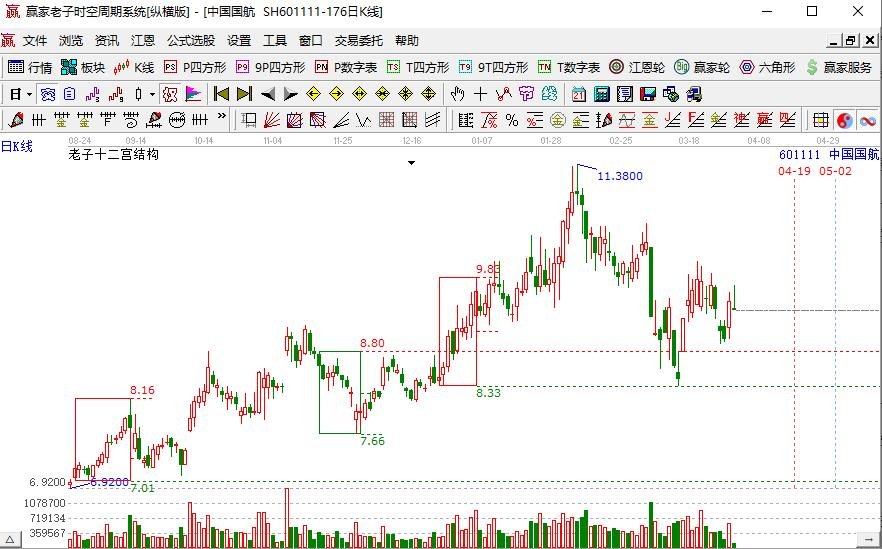Open the 9T四方形 tool
882x549 pixels.
click(x=493, y=68)
